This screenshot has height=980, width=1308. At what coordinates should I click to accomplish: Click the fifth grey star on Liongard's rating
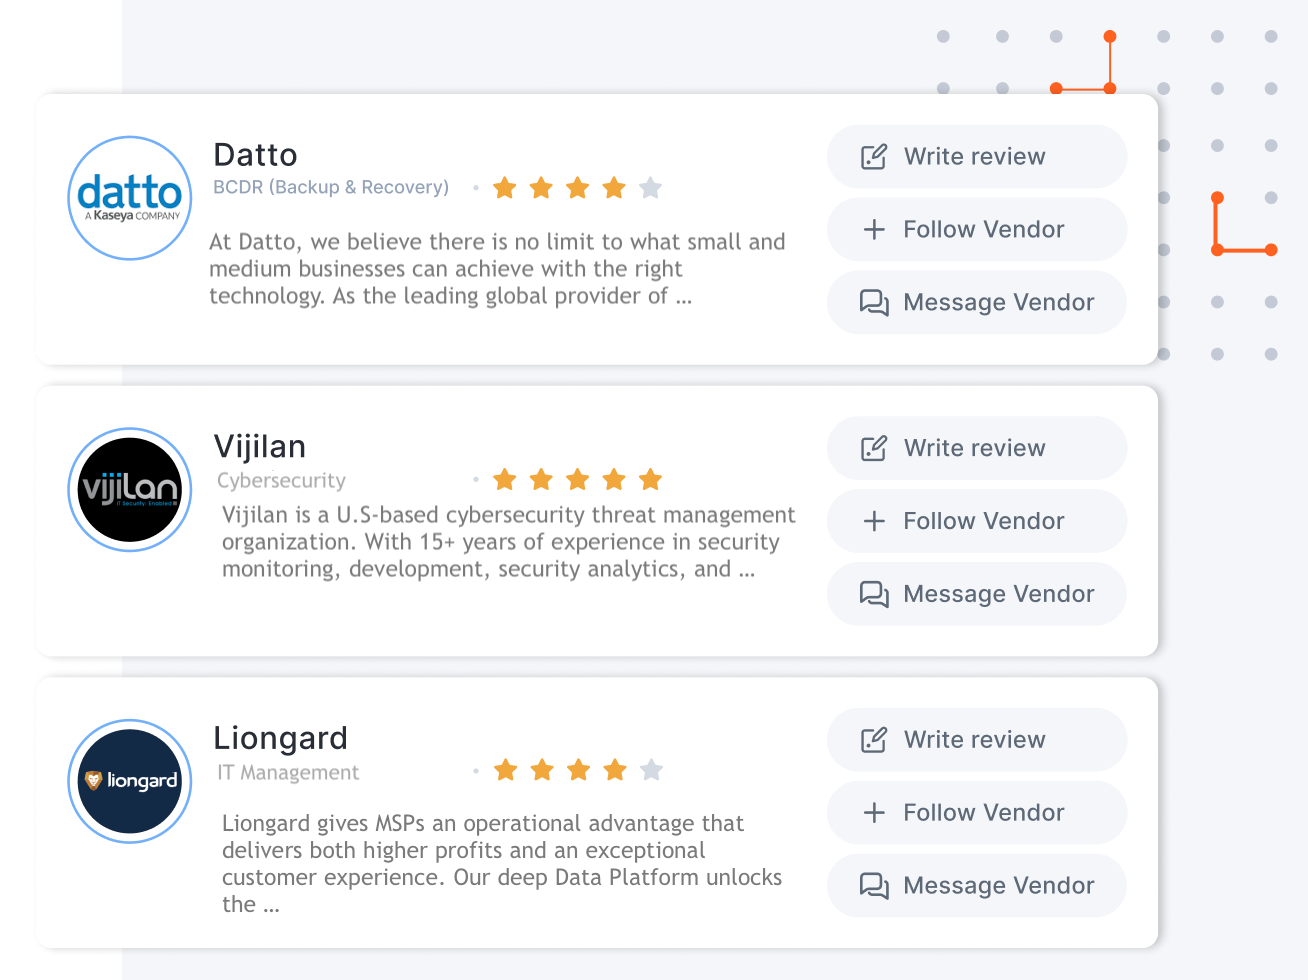(x=652, y=769)
